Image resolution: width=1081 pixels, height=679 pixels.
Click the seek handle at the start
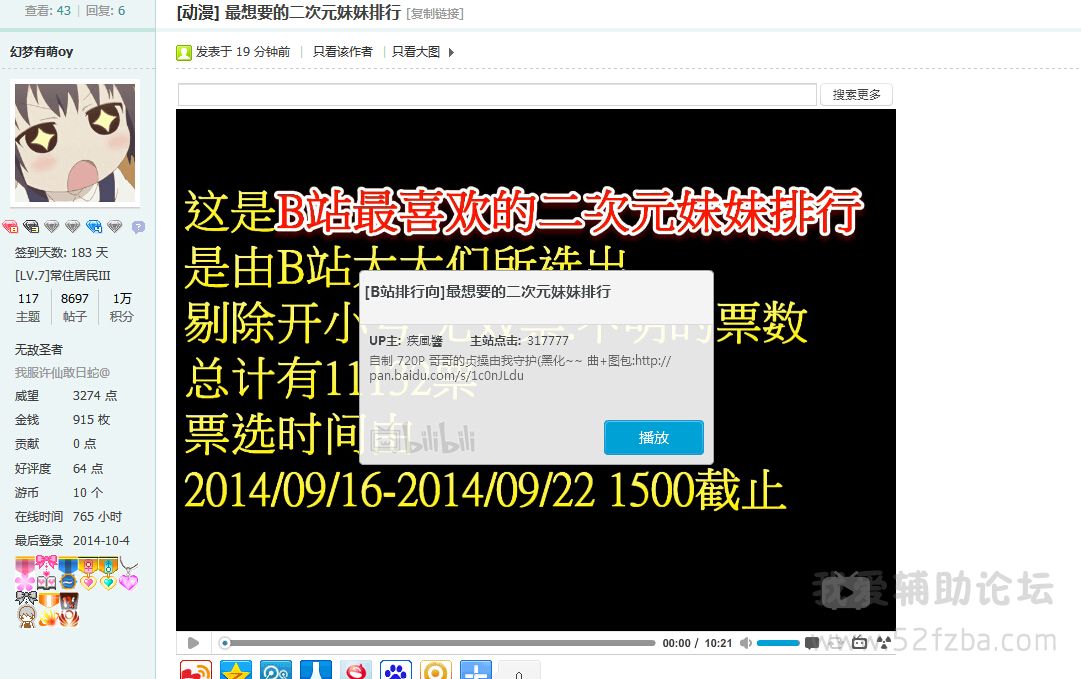coord(225,643)
